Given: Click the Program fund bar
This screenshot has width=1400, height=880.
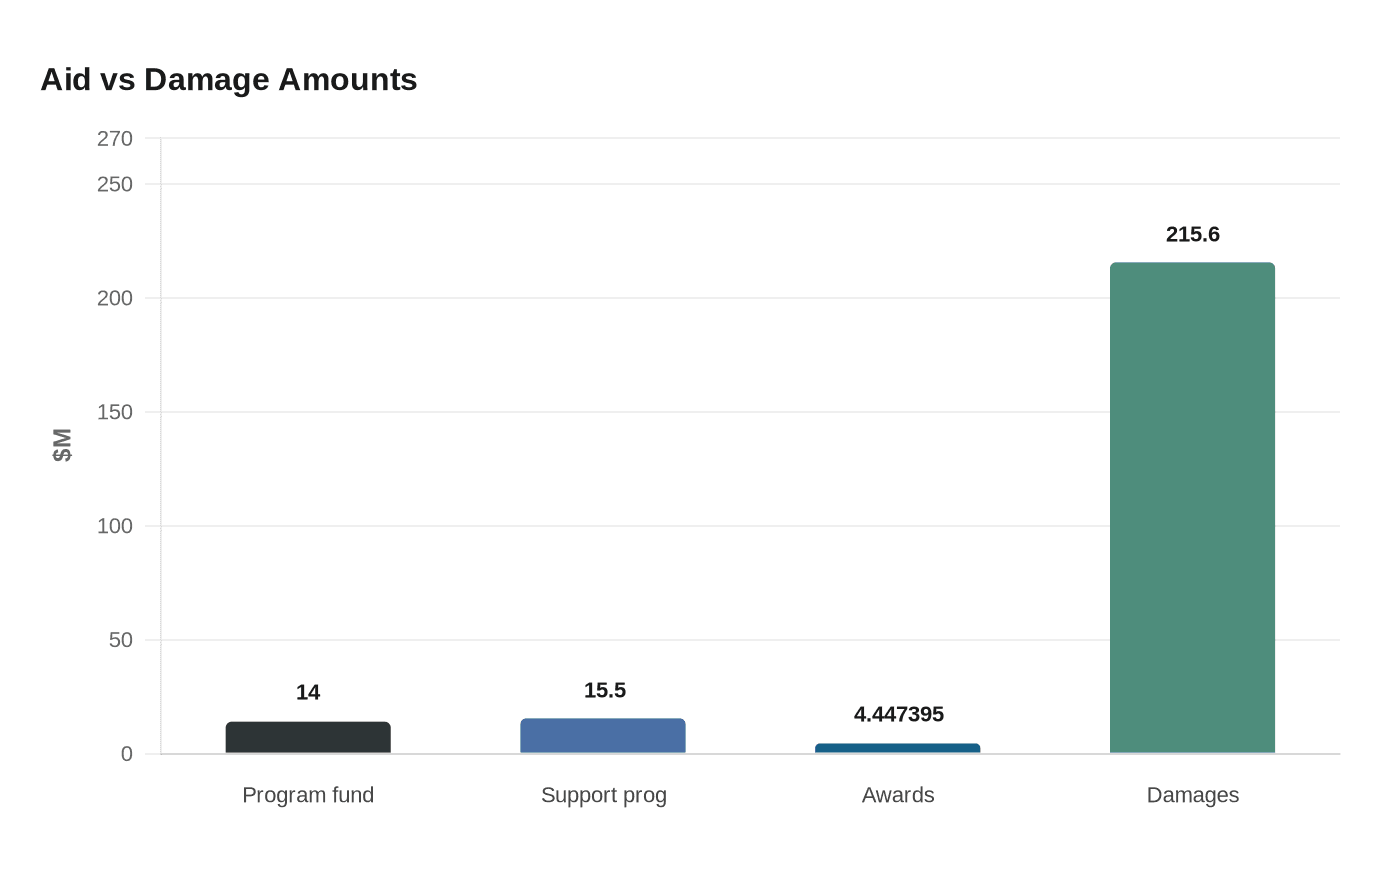Looking at the screenshot, I should 308,738.
